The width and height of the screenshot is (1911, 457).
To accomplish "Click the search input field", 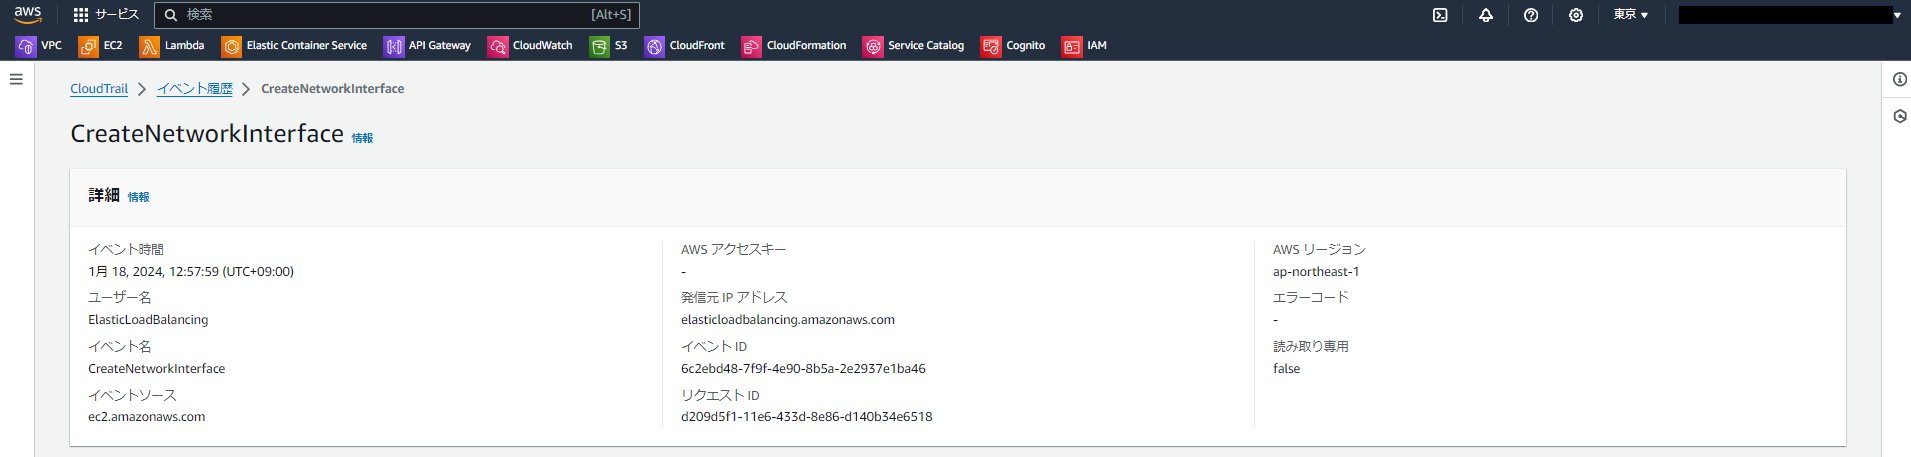I will (397, 15).
